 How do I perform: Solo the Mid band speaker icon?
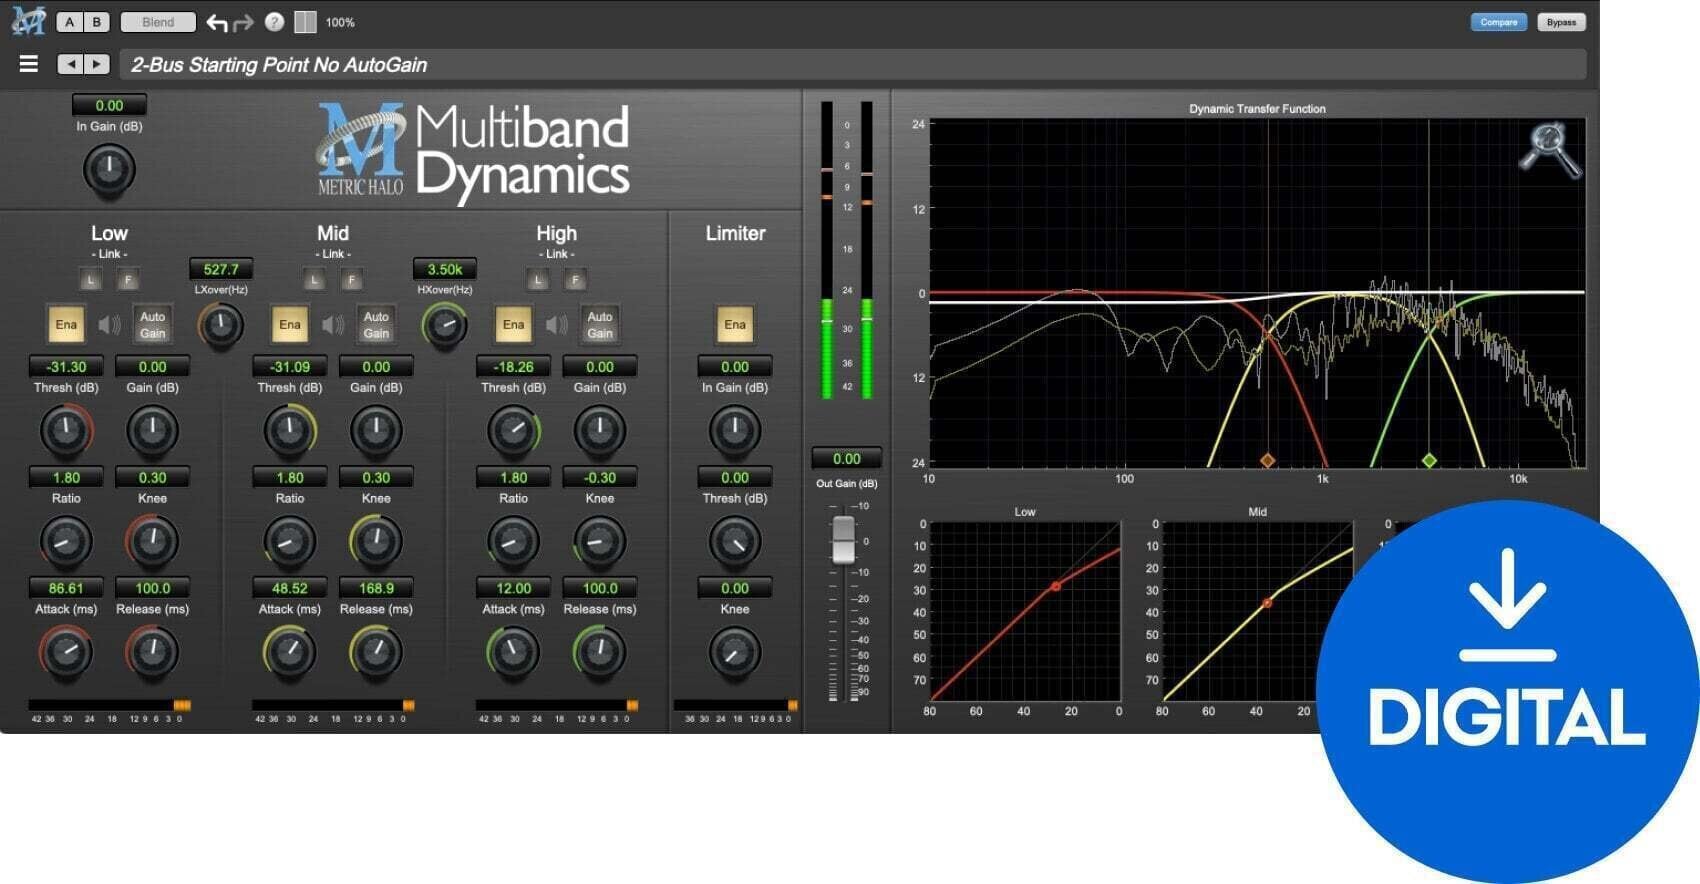[333, 324]
